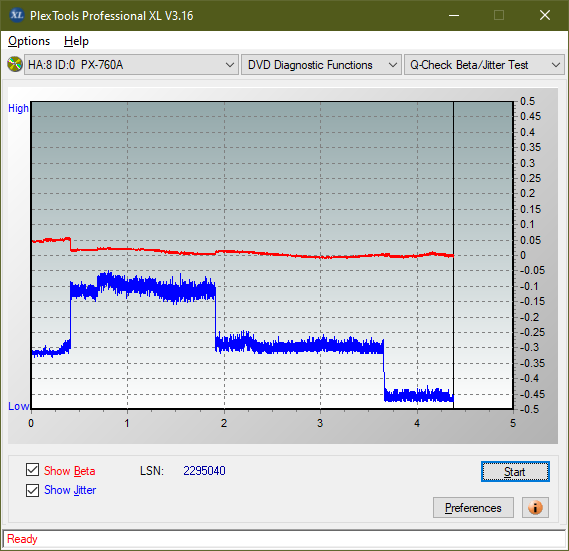569x551 pixels.
Task: Start the Beta/Jitter test
Action: pyautogui.click(x=515, y=472)
